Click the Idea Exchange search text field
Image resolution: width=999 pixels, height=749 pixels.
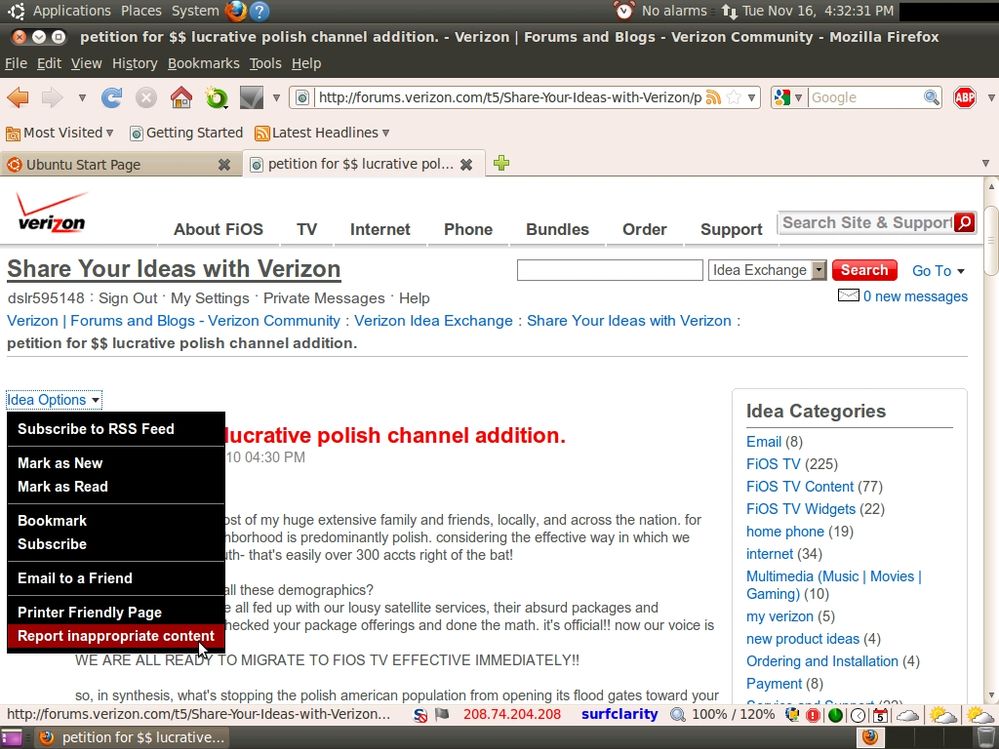610,270
